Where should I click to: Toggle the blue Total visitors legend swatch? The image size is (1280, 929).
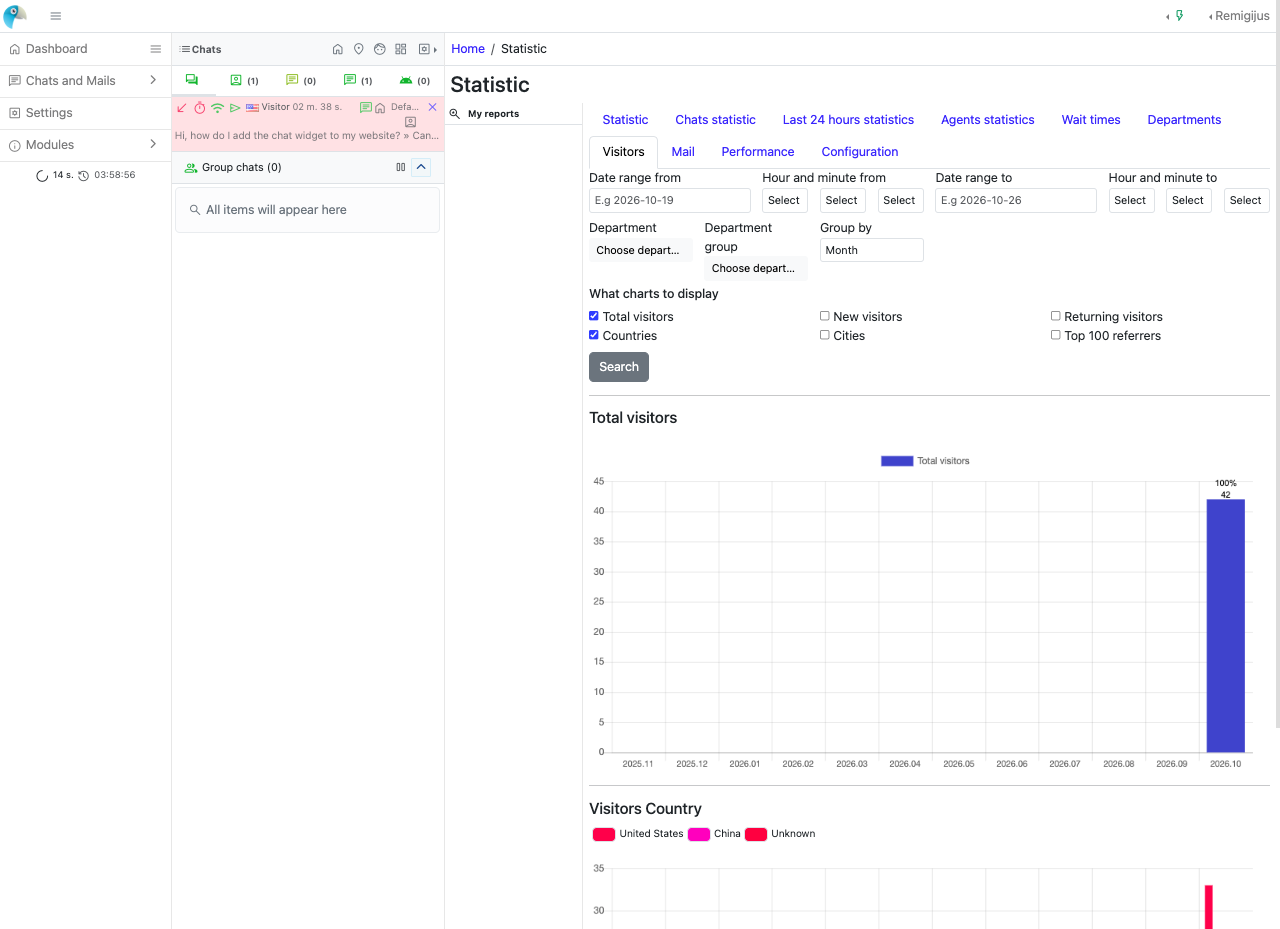pyautogui.click(x=897, y=461)
